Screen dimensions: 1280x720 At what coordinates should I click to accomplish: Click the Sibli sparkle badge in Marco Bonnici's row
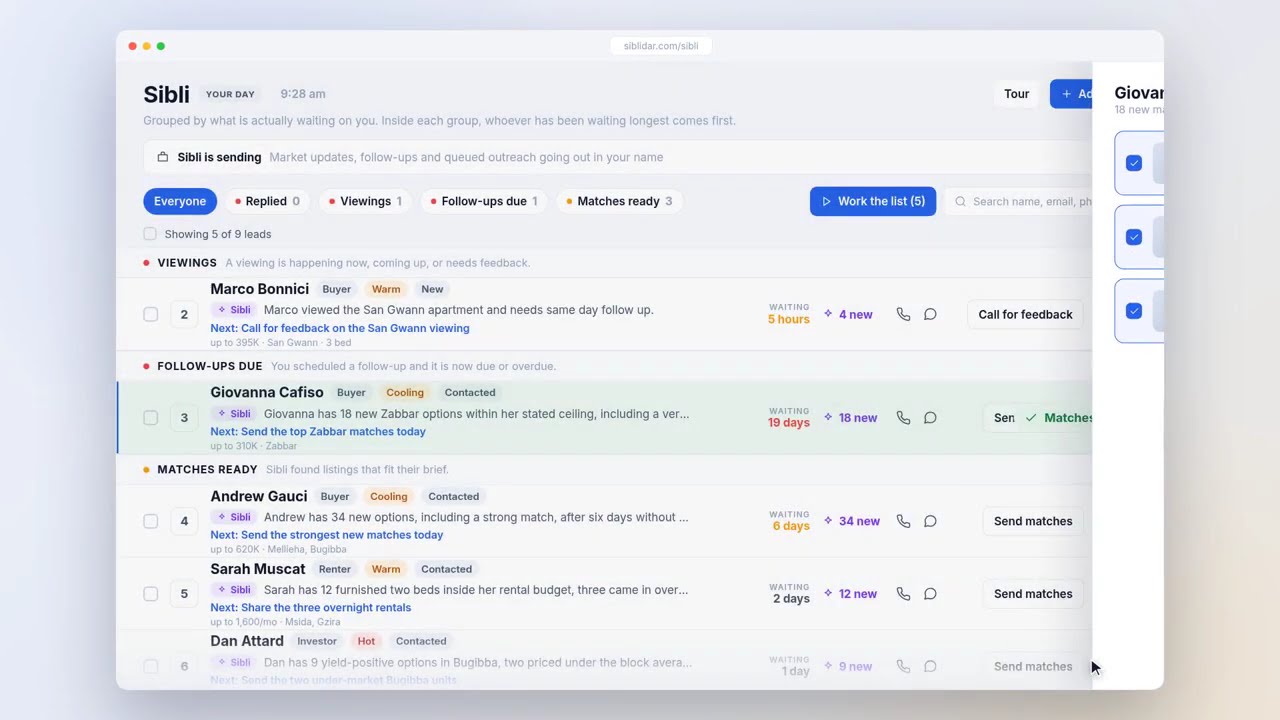click(234, 310)
